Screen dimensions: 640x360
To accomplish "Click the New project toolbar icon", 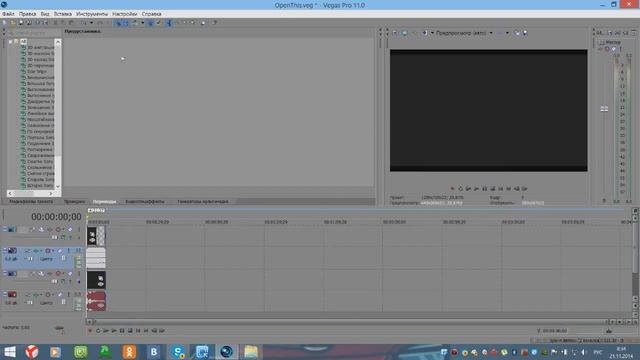I will 4,23.
